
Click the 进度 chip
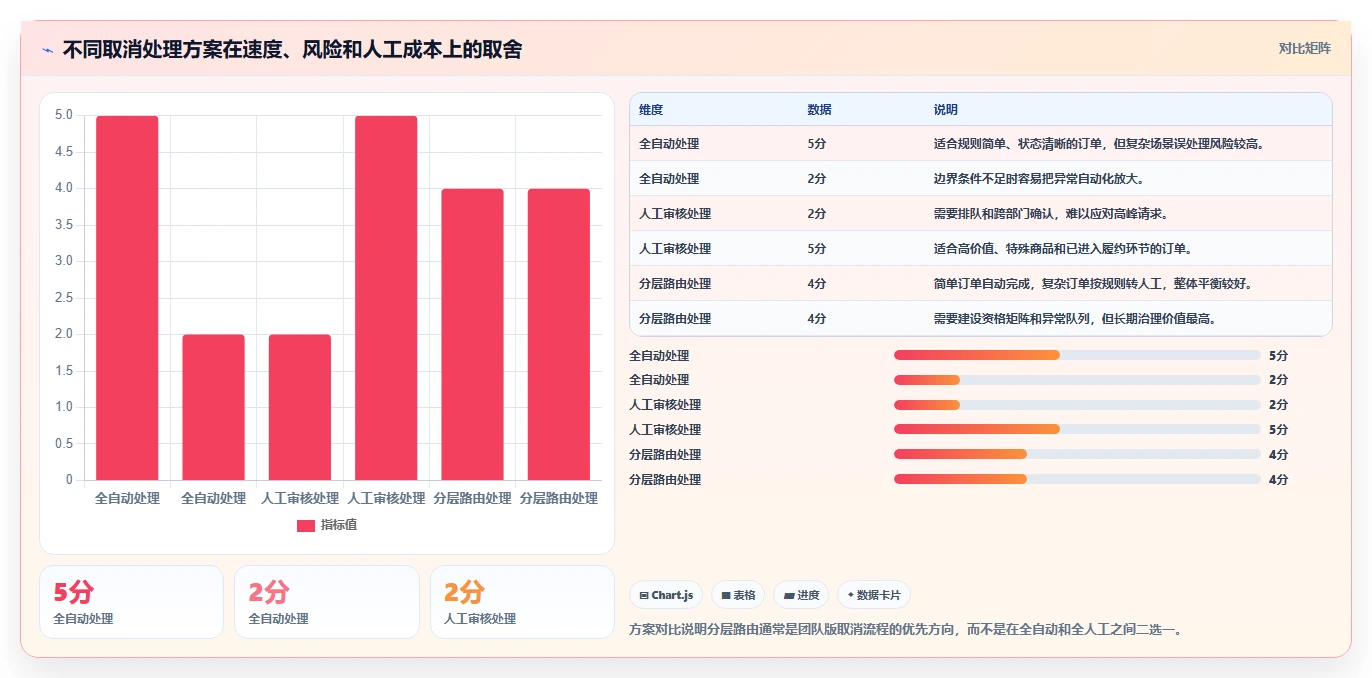pyautogui.click(x=801, y=595)
